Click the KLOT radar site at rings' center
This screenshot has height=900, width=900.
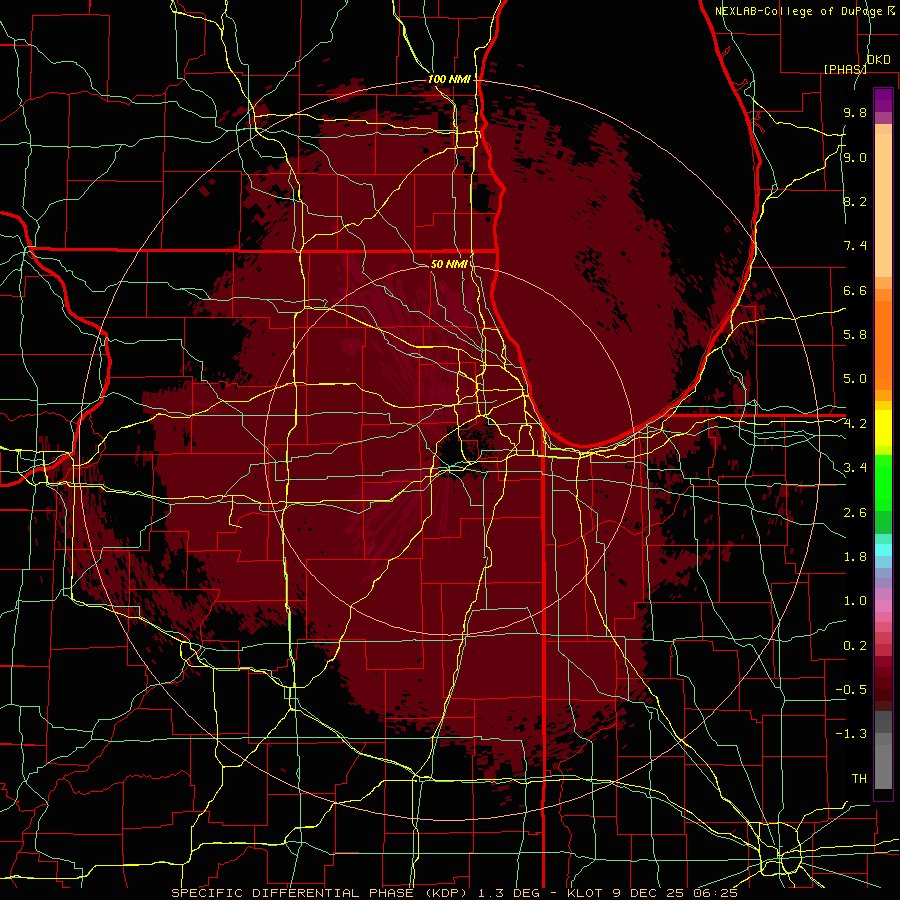[x=449, y=451]
